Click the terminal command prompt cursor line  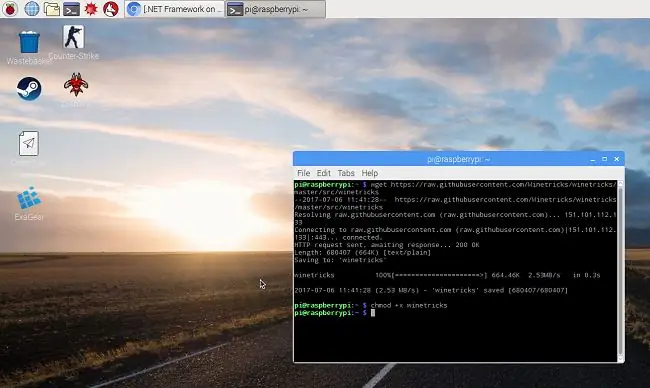455,313
